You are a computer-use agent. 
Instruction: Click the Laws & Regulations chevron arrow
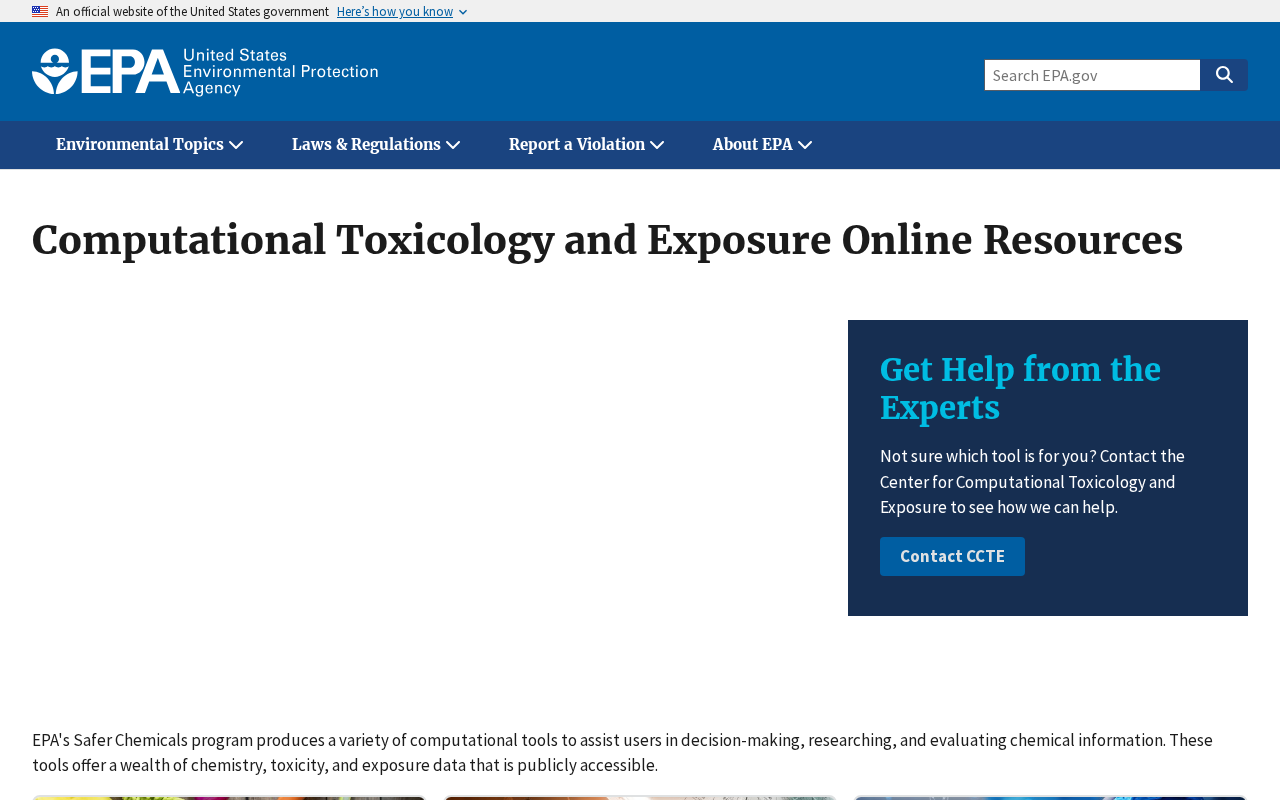[453, 145]
